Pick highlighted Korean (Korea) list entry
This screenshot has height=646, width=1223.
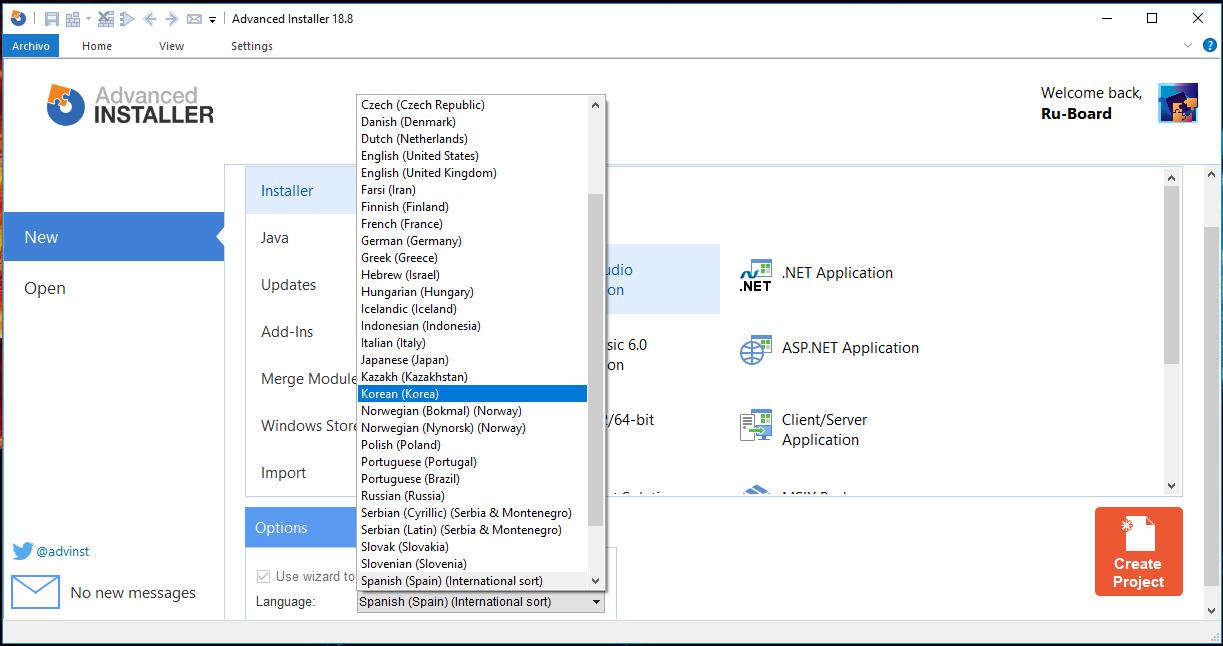click(472, 394)
